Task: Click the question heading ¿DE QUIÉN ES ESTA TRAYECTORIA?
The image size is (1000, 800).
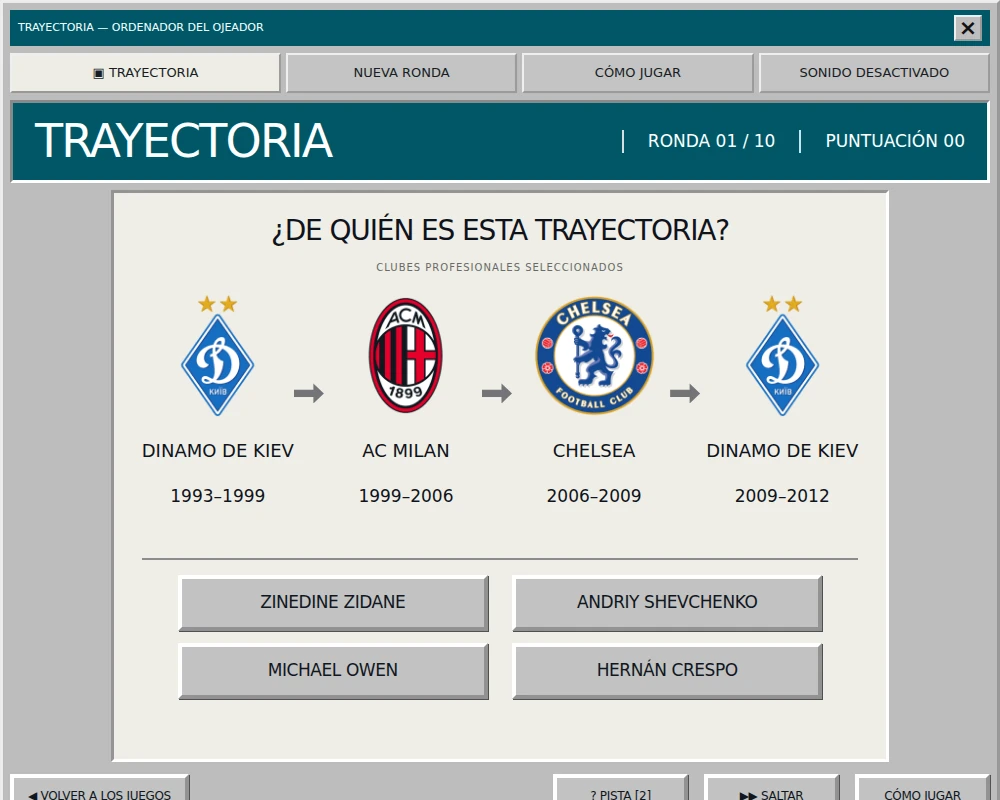Action: (500, 230)
